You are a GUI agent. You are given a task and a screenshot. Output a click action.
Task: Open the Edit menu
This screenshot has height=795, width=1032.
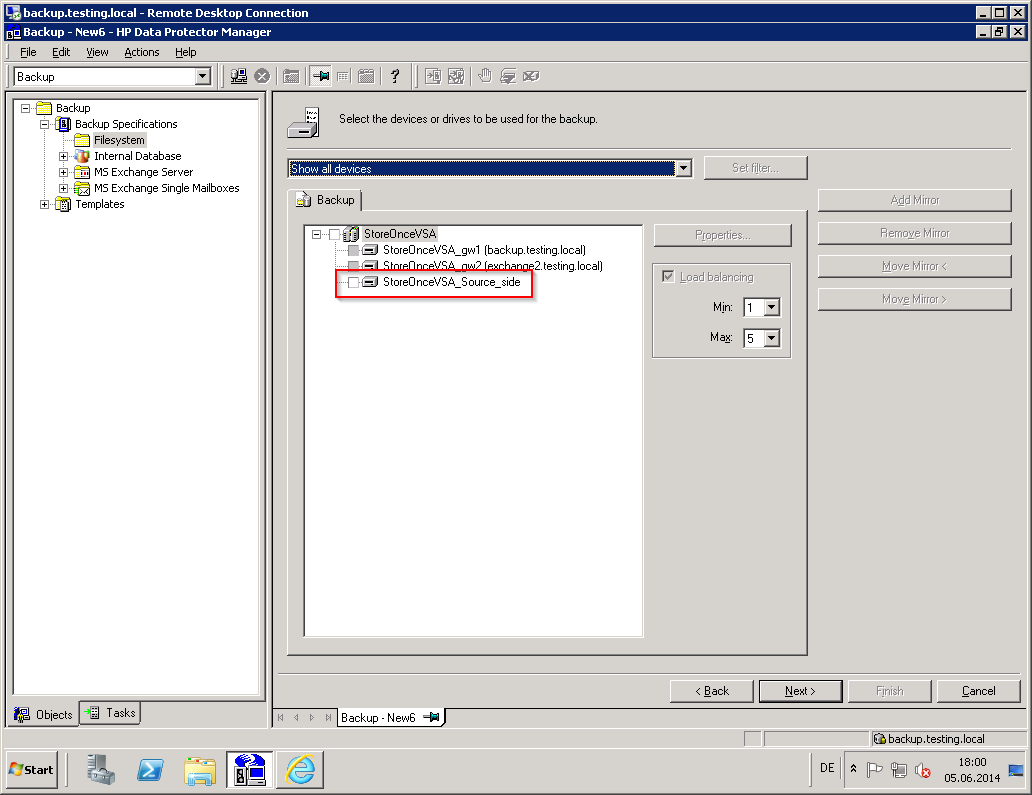point(61,52)
